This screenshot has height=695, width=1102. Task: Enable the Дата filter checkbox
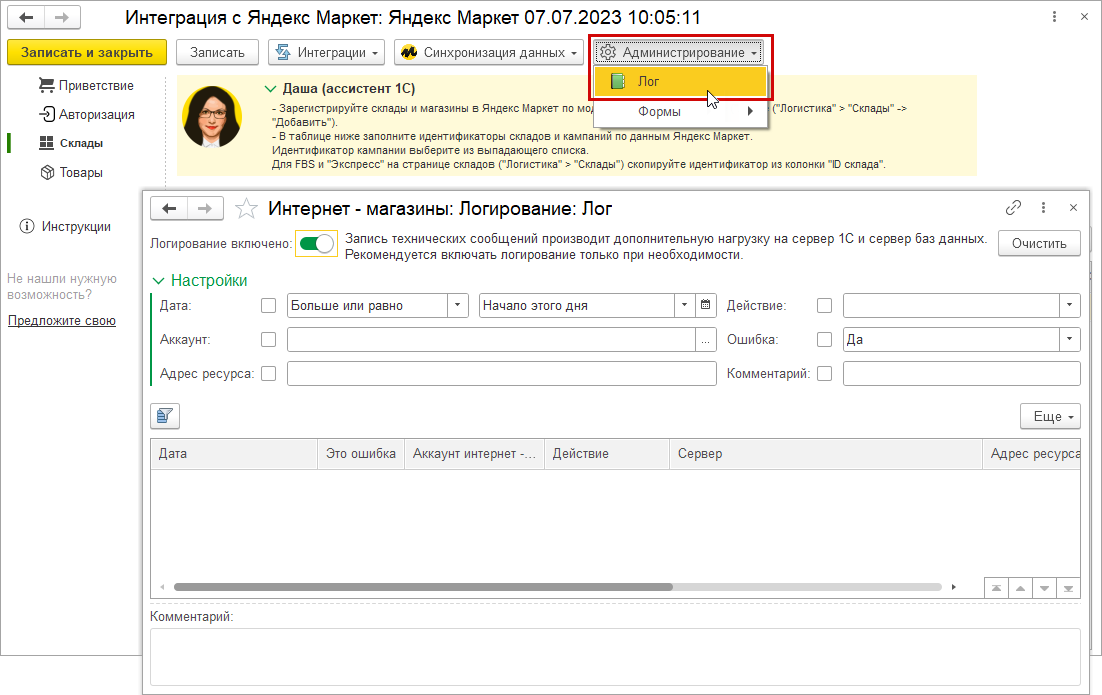pos(268,306)
